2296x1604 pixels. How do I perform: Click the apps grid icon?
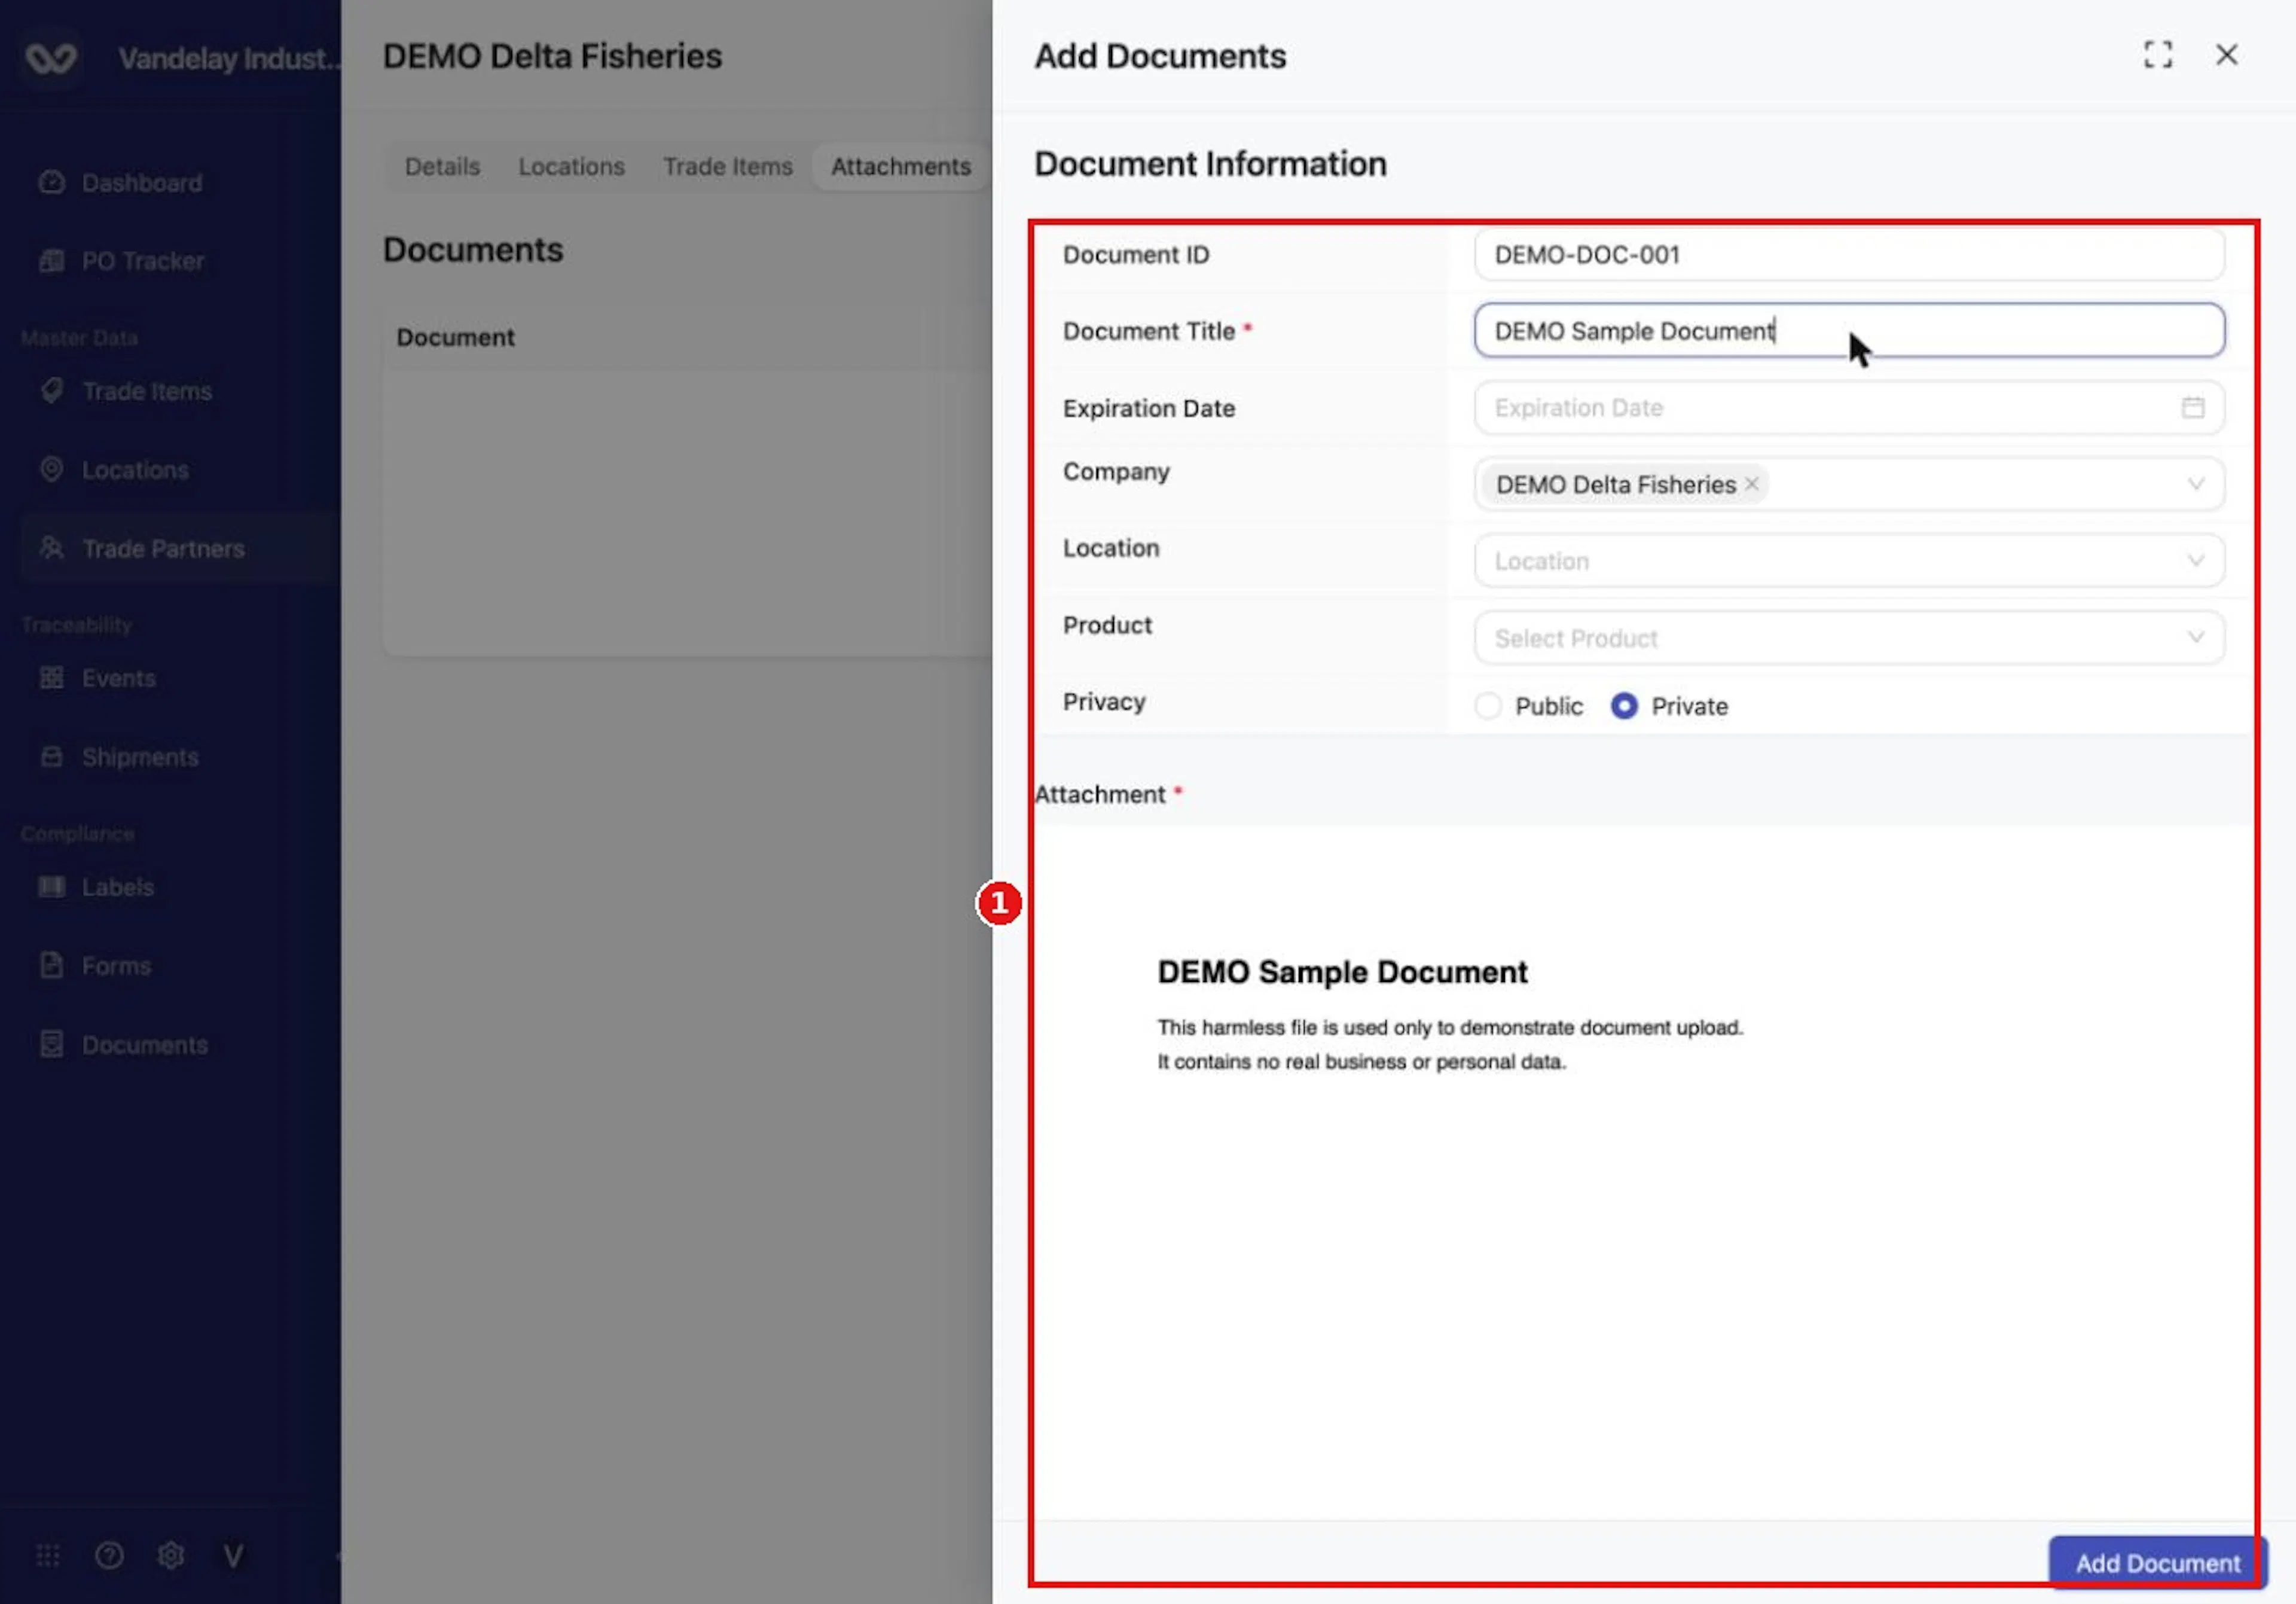click(x=48, y=1555)
